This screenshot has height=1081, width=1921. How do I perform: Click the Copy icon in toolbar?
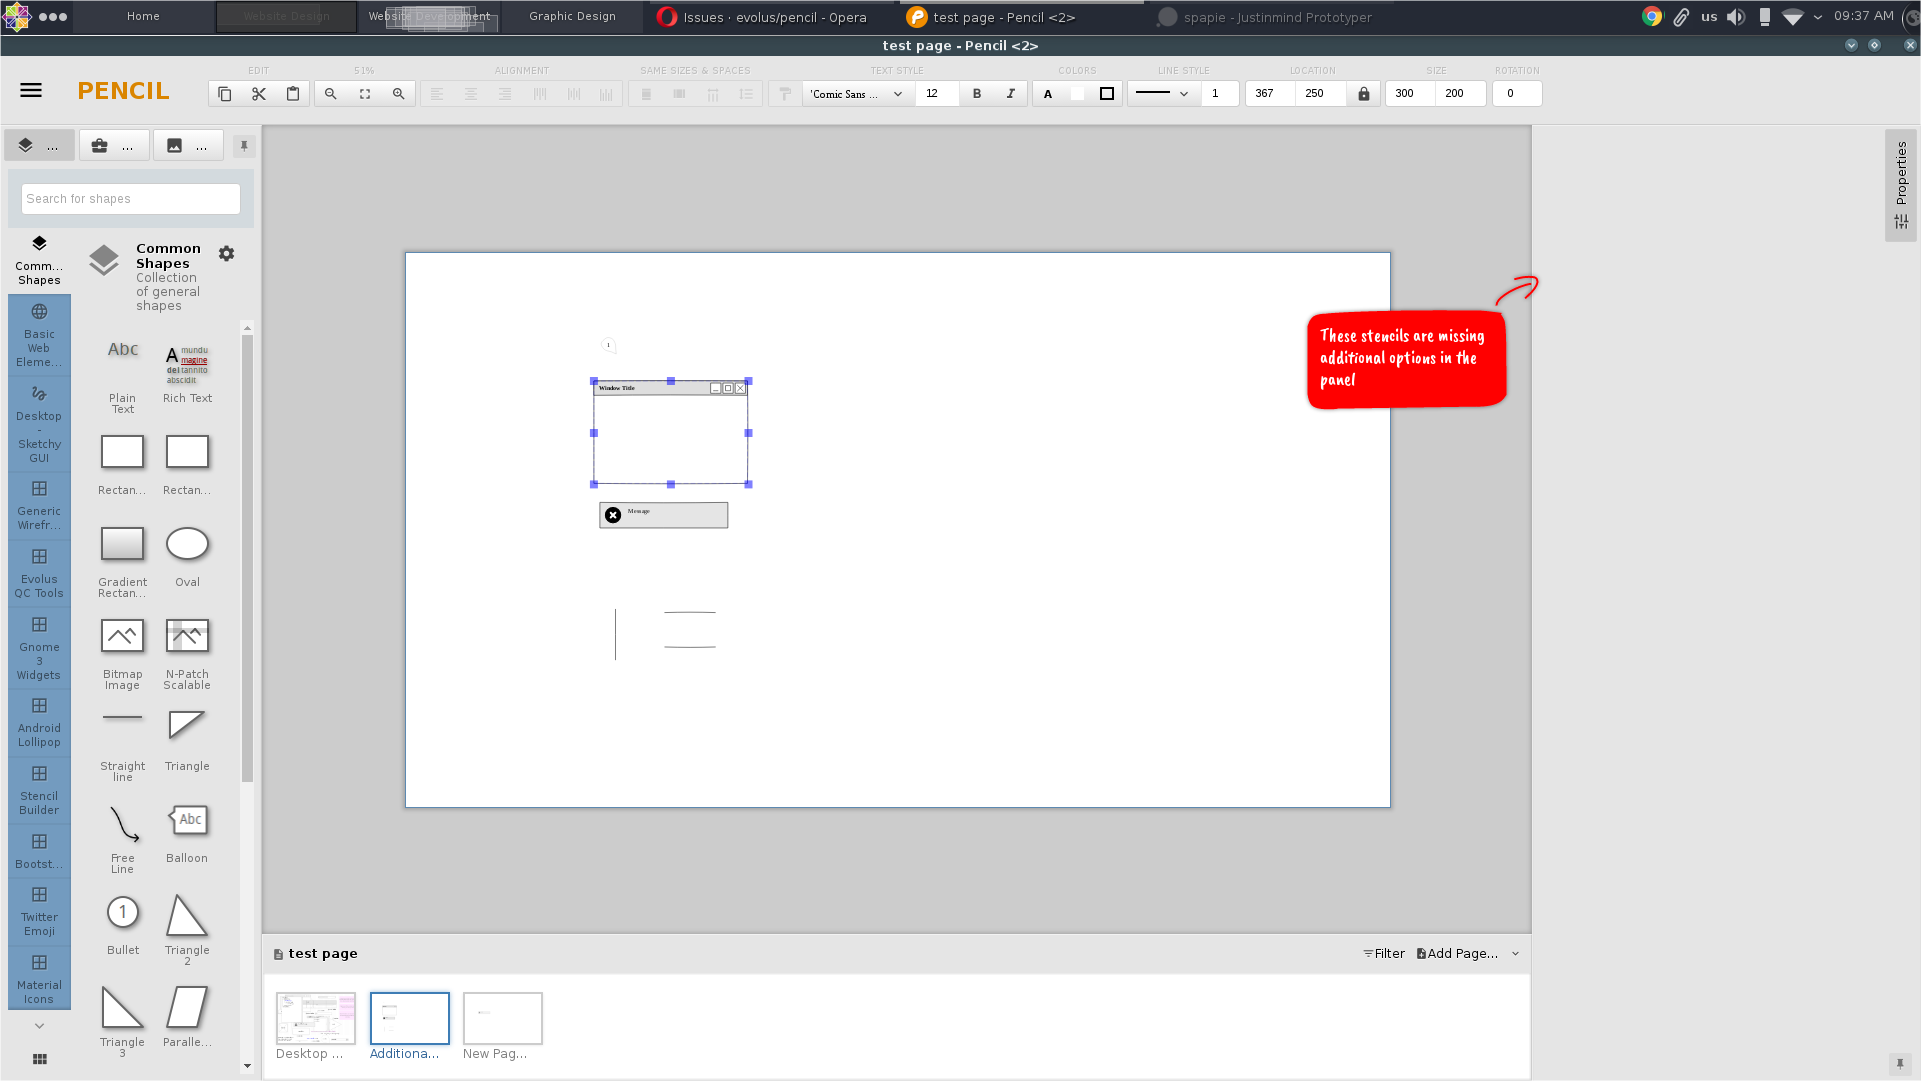point(225,94)
